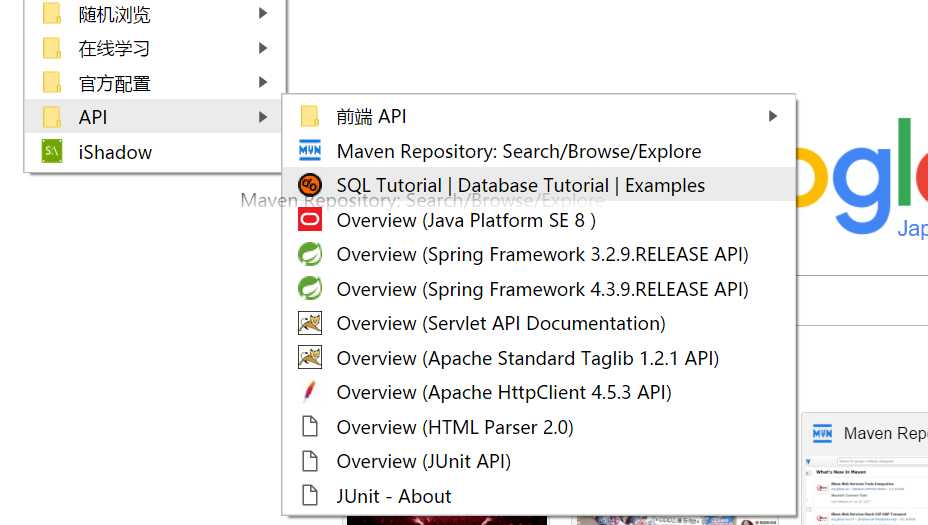Open the 前端 API subfolder
928x525 pixels.
point(539,116)
